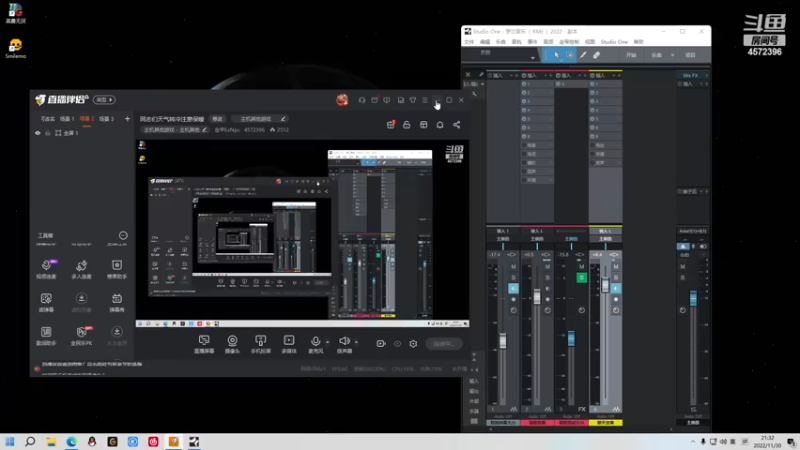Viewport: 800px width, 450px height.
Task: Click the live-streaming status button
Action: pos(443,344)
